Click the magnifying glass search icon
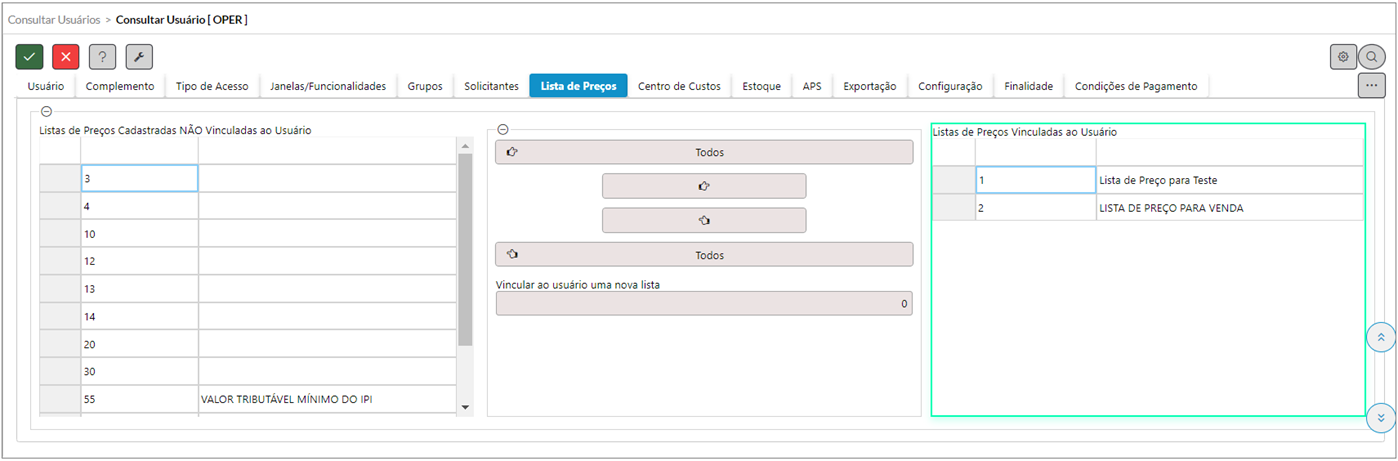Screen dimensions: 1398x461 pos(1372,57)
